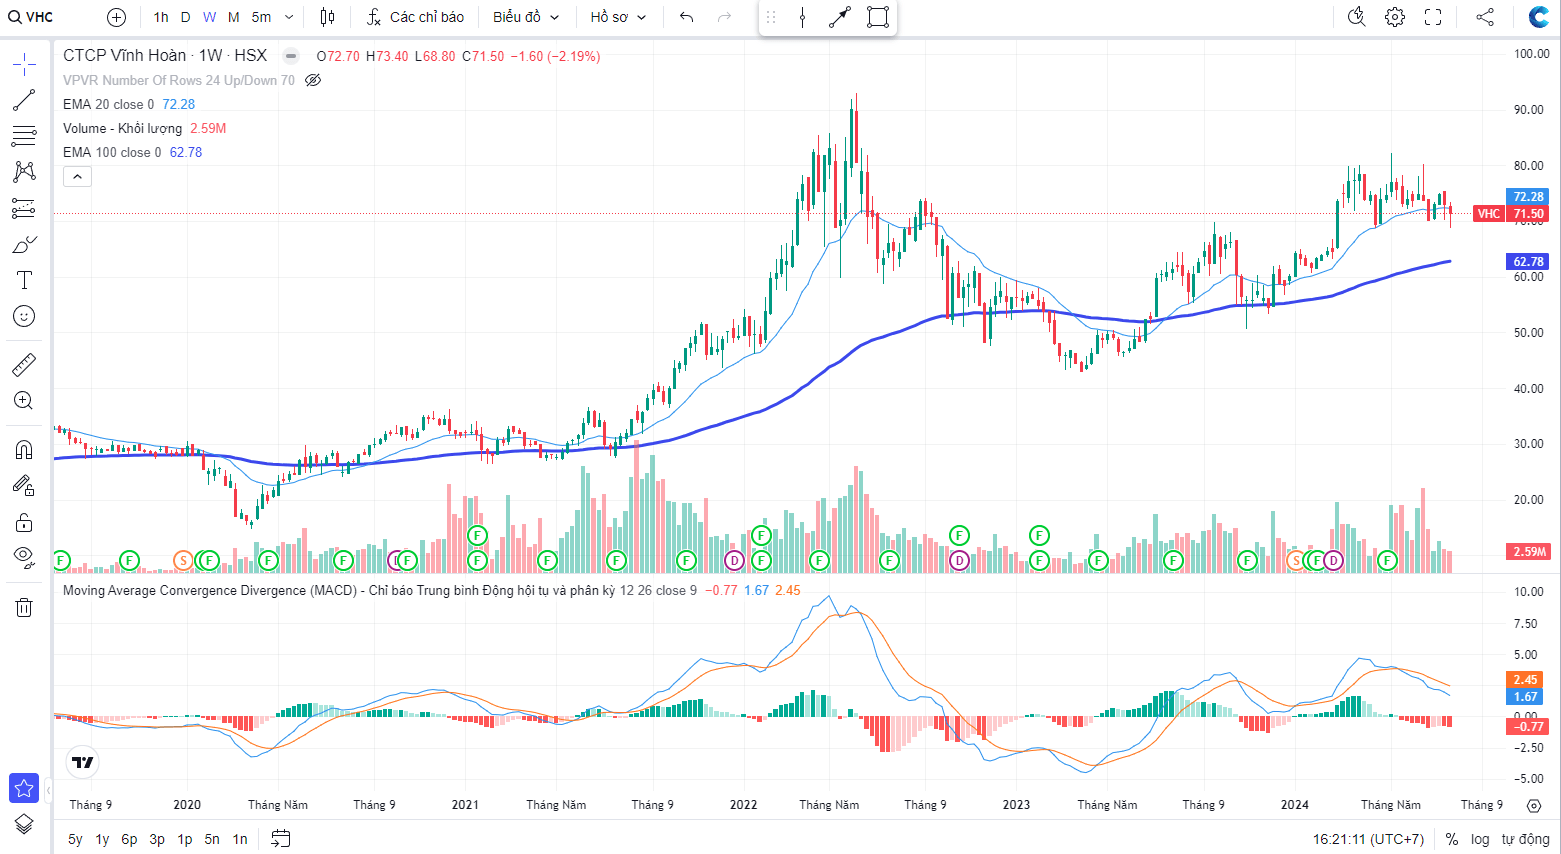Activate the zoom in tool
This screenshot has height=854, width=1561.
[x=24, y=401]
